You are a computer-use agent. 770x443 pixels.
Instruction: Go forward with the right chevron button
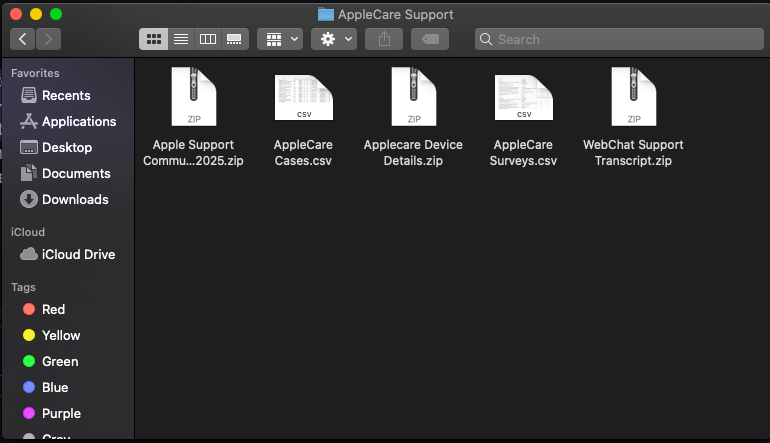(x=48, y=39)
